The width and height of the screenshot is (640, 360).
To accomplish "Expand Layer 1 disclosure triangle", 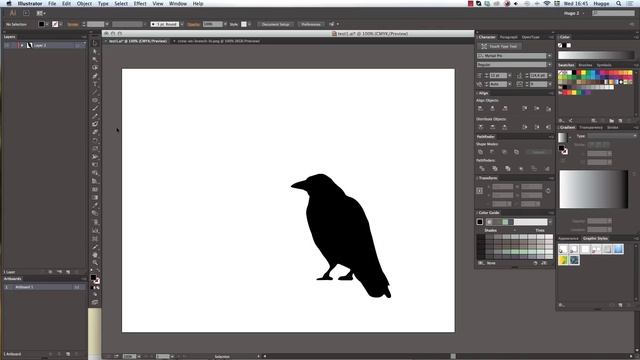I will pos(22,45).
